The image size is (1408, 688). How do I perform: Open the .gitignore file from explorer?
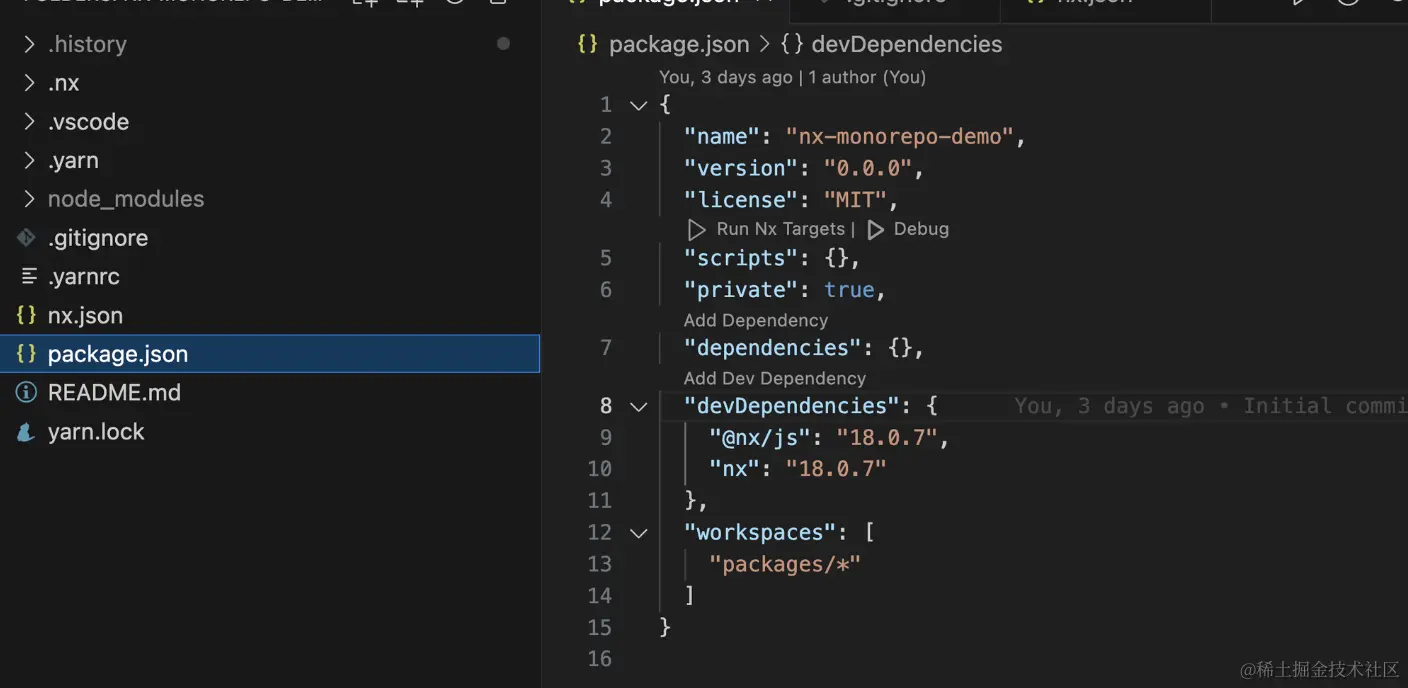[x=270, y=238]
